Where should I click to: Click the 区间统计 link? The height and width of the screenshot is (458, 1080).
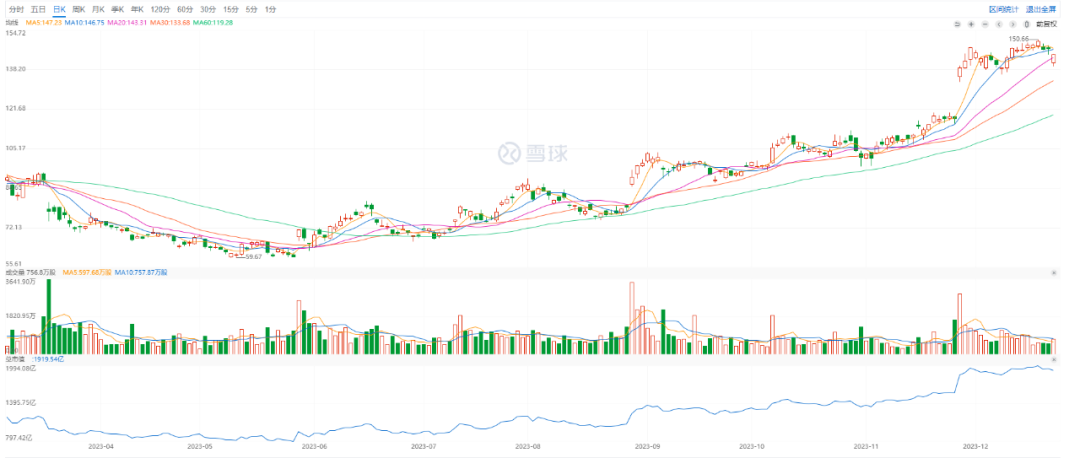[x=1004, y=9]
